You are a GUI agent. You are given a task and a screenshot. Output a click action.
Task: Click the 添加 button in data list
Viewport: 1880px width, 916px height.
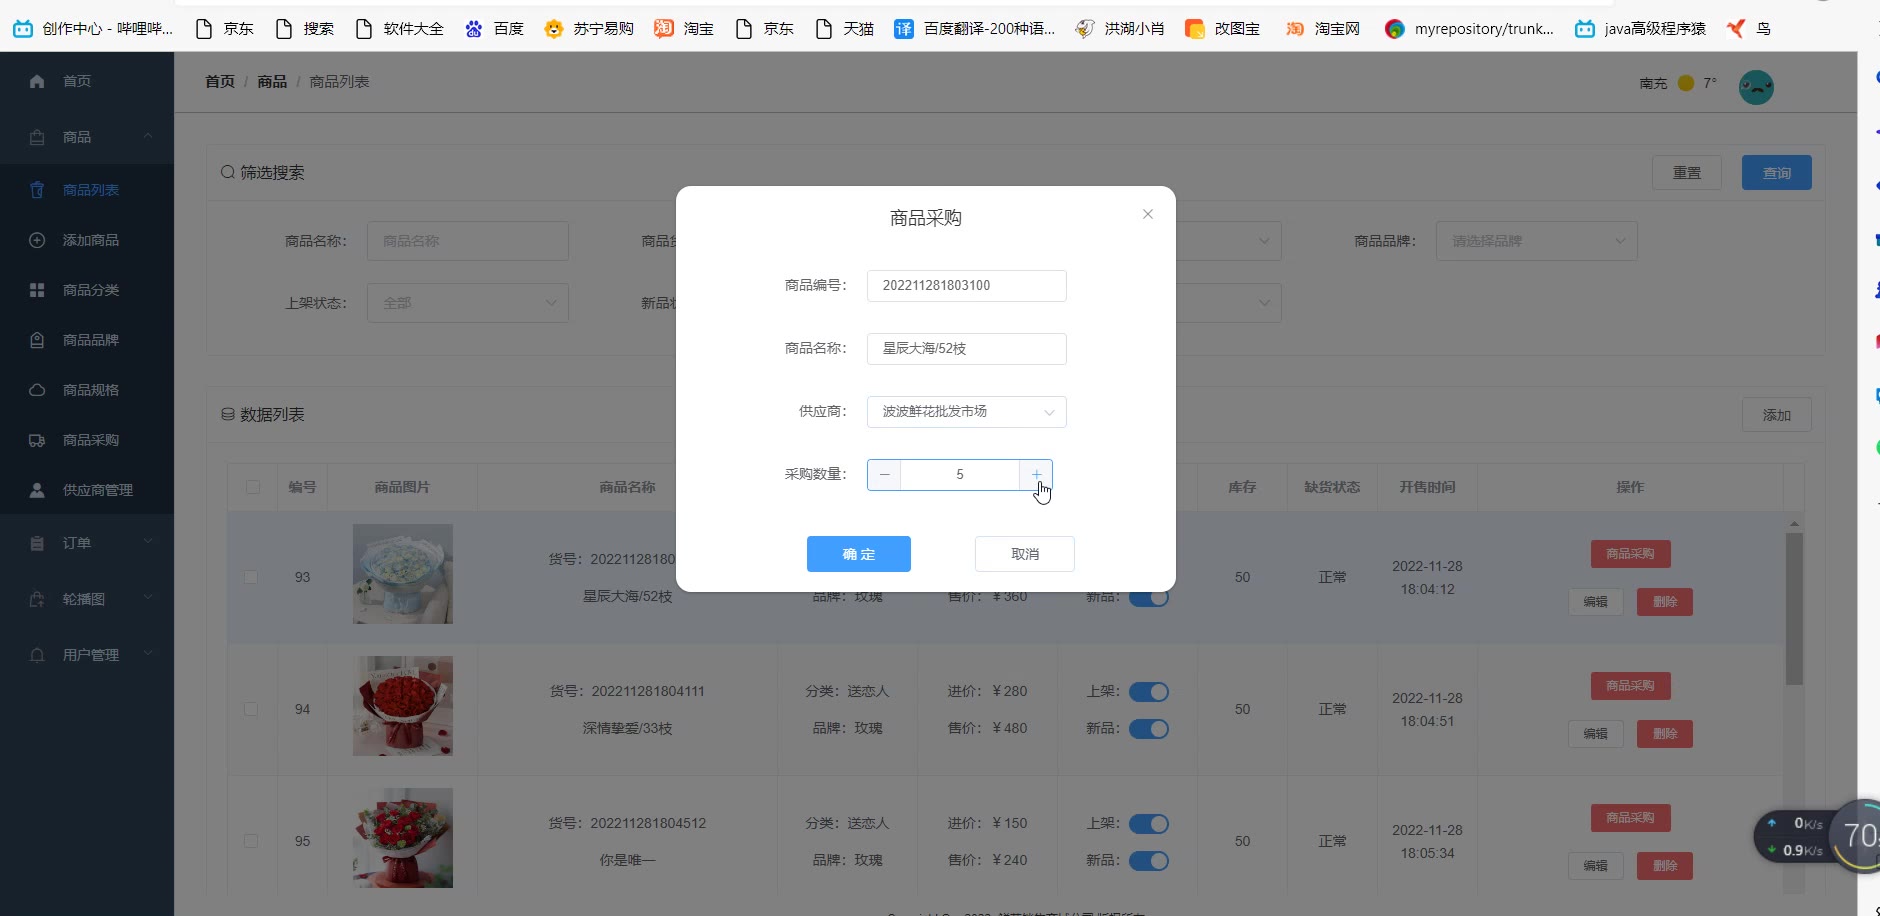[x=1777, y=415]
